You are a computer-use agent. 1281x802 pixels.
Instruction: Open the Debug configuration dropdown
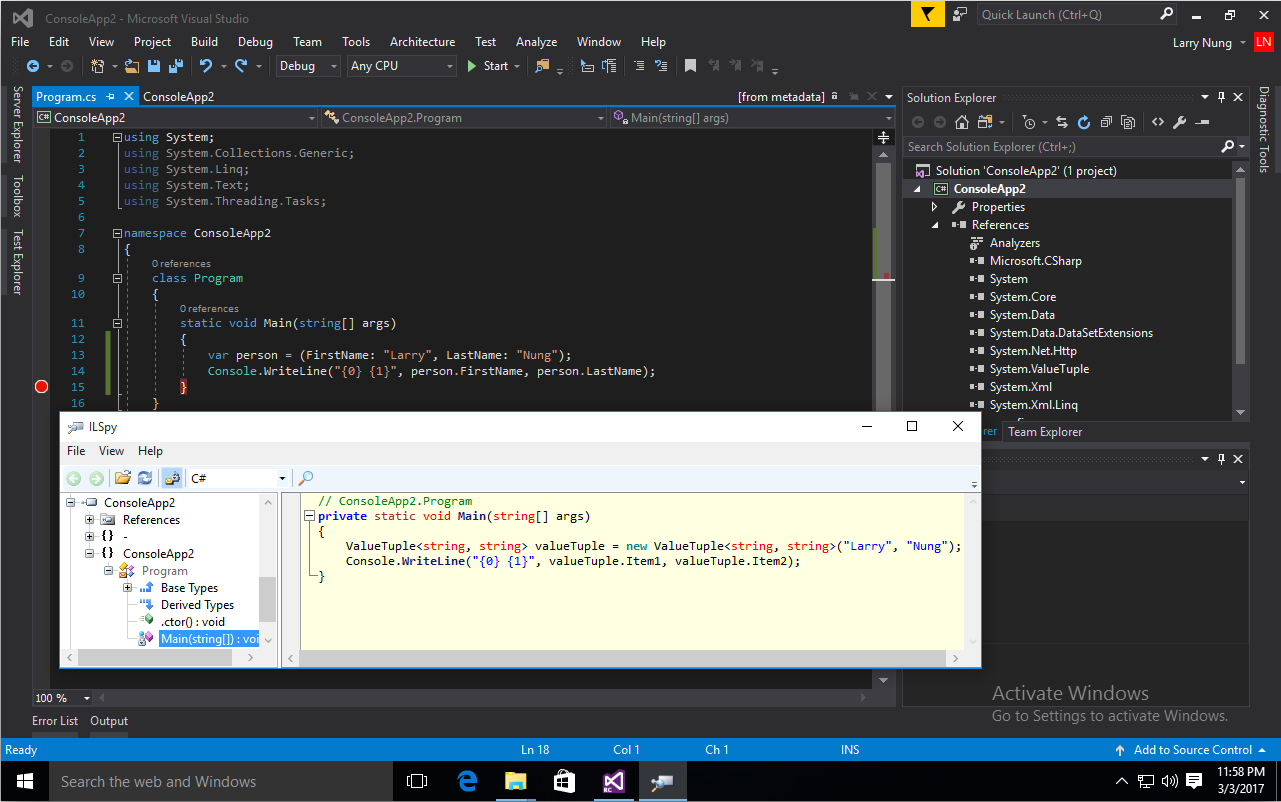tap(308, 66)
